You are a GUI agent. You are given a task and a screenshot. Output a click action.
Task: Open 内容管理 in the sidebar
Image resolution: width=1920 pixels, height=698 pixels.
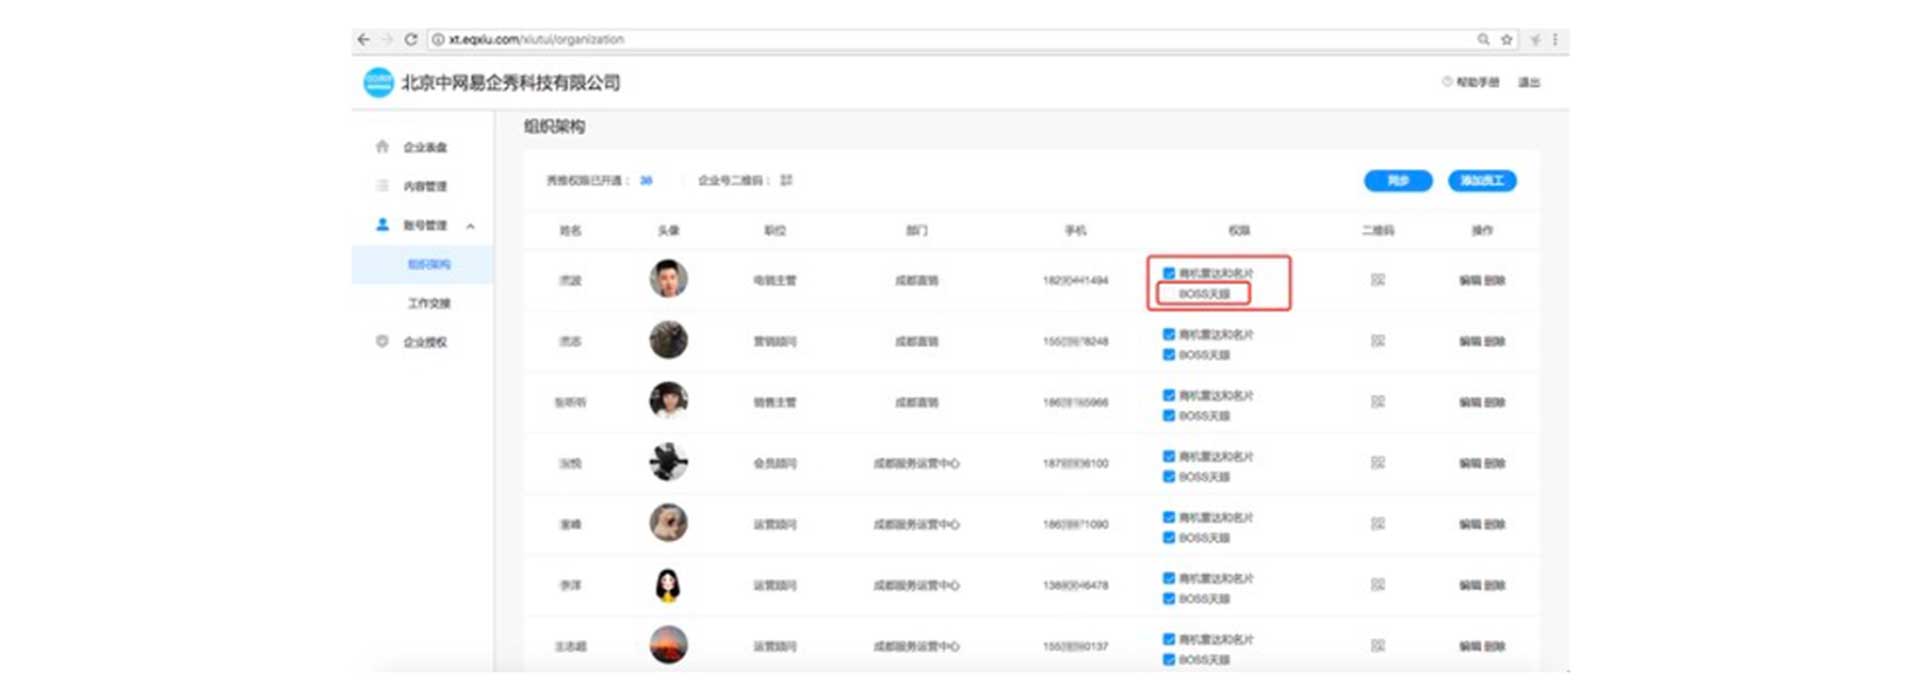coord(424,187)
